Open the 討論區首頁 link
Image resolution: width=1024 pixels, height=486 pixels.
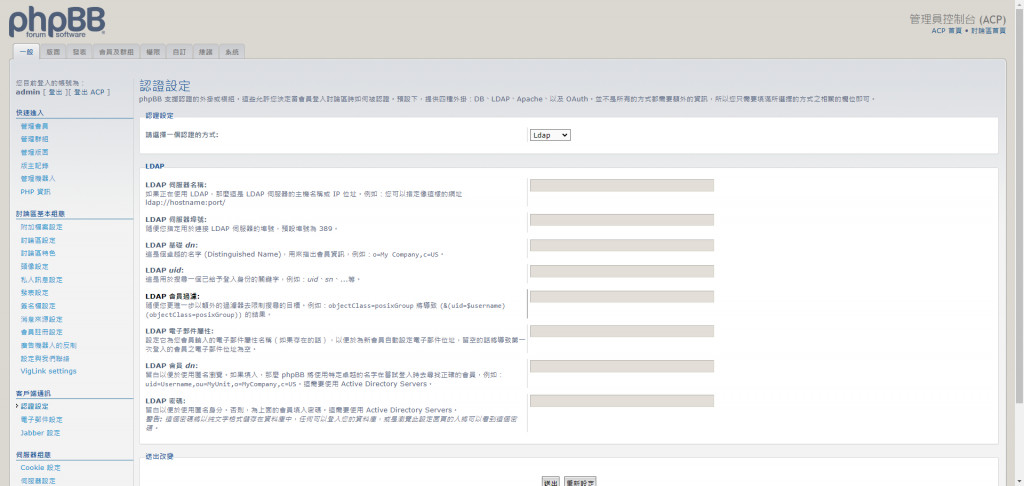988,31
